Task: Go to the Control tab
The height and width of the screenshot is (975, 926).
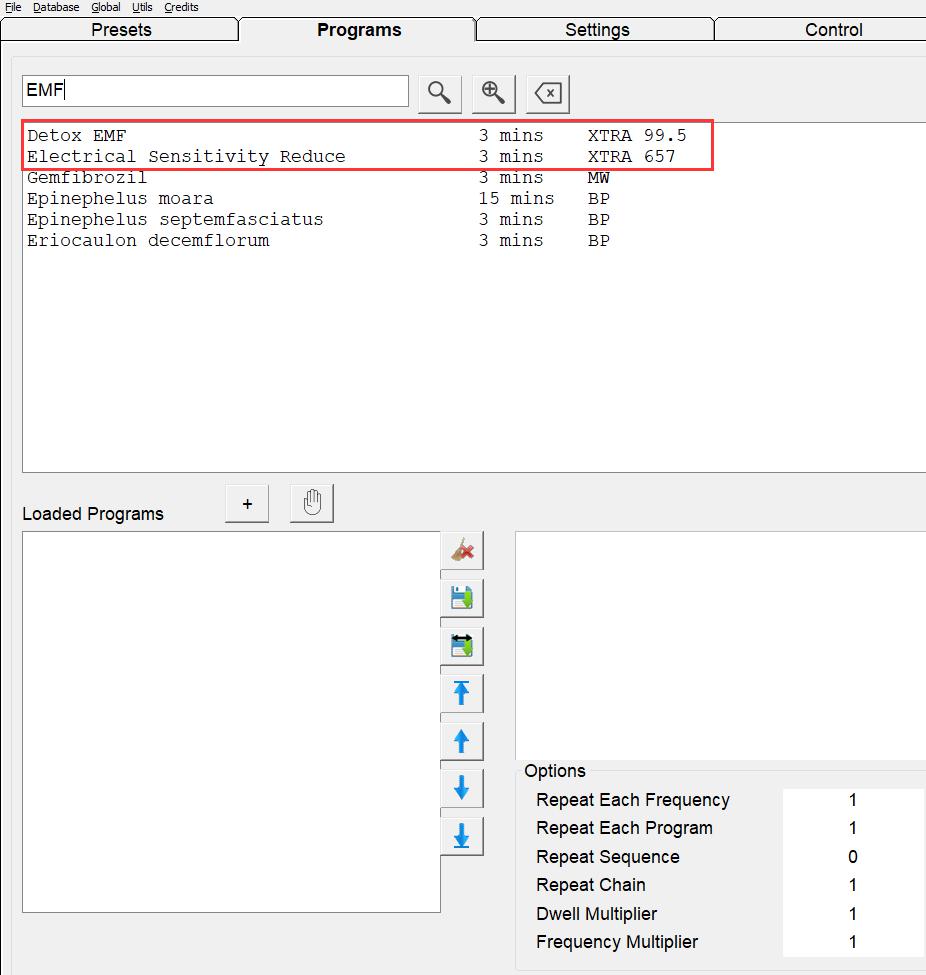Action: [833, 29]
